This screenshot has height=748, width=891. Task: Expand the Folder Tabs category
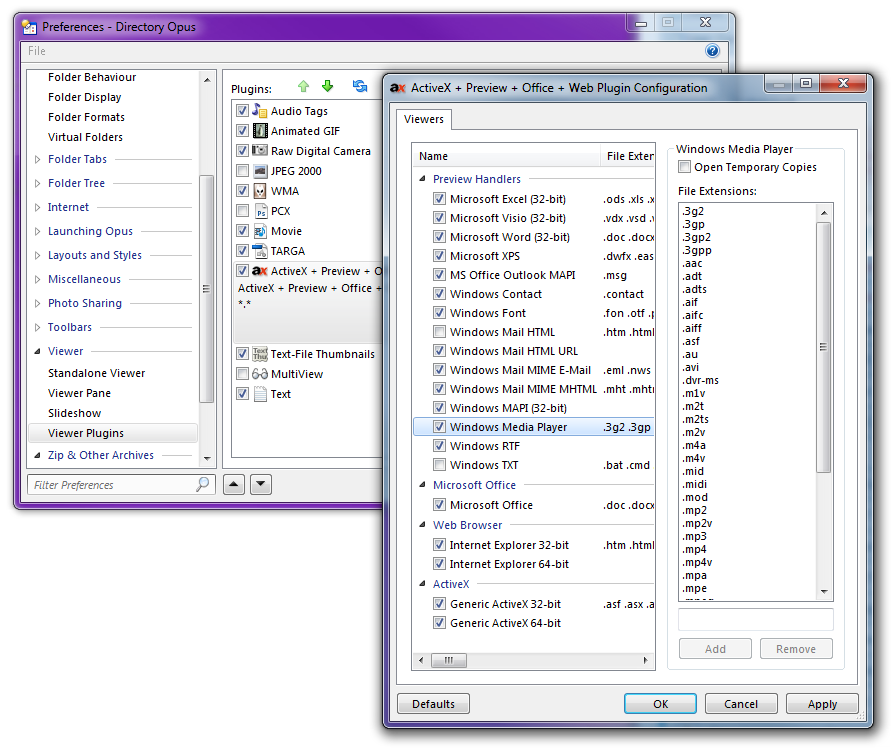point(38,159)
